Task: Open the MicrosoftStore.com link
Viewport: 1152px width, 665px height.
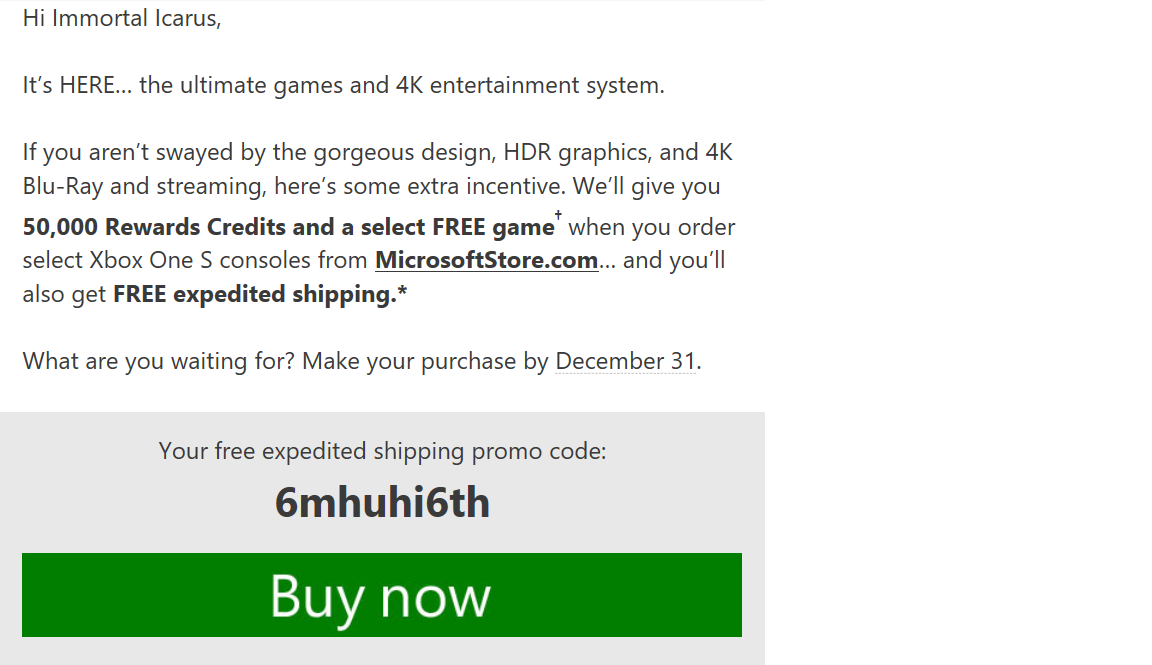Action: 486,259
